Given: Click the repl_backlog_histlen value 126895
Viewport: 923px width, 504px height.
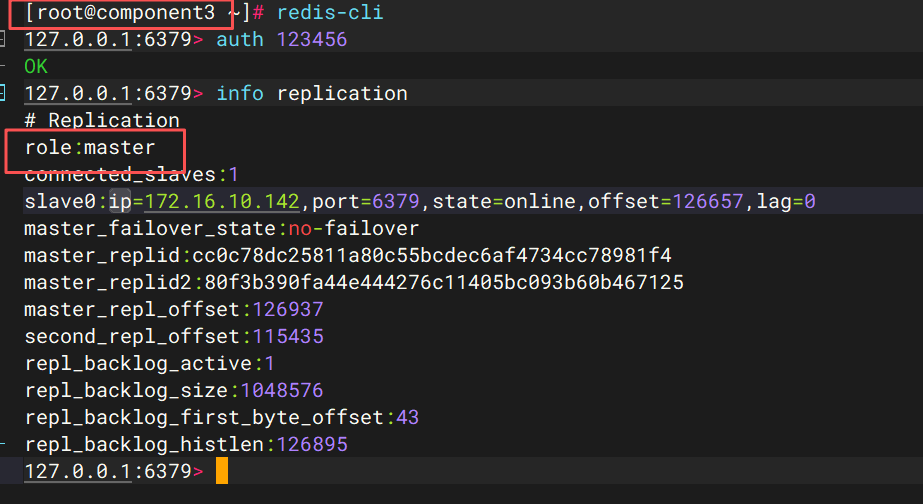Looking at the screenshot, I should 306,445.
